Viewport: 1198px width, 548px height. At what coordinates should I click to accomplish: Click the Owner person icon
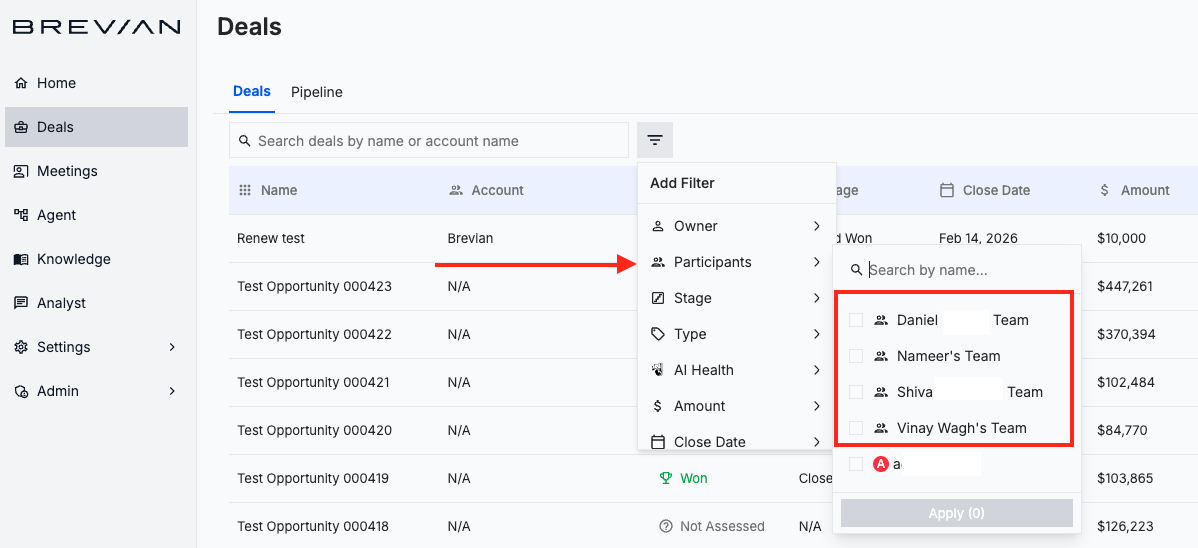(657, 226)
